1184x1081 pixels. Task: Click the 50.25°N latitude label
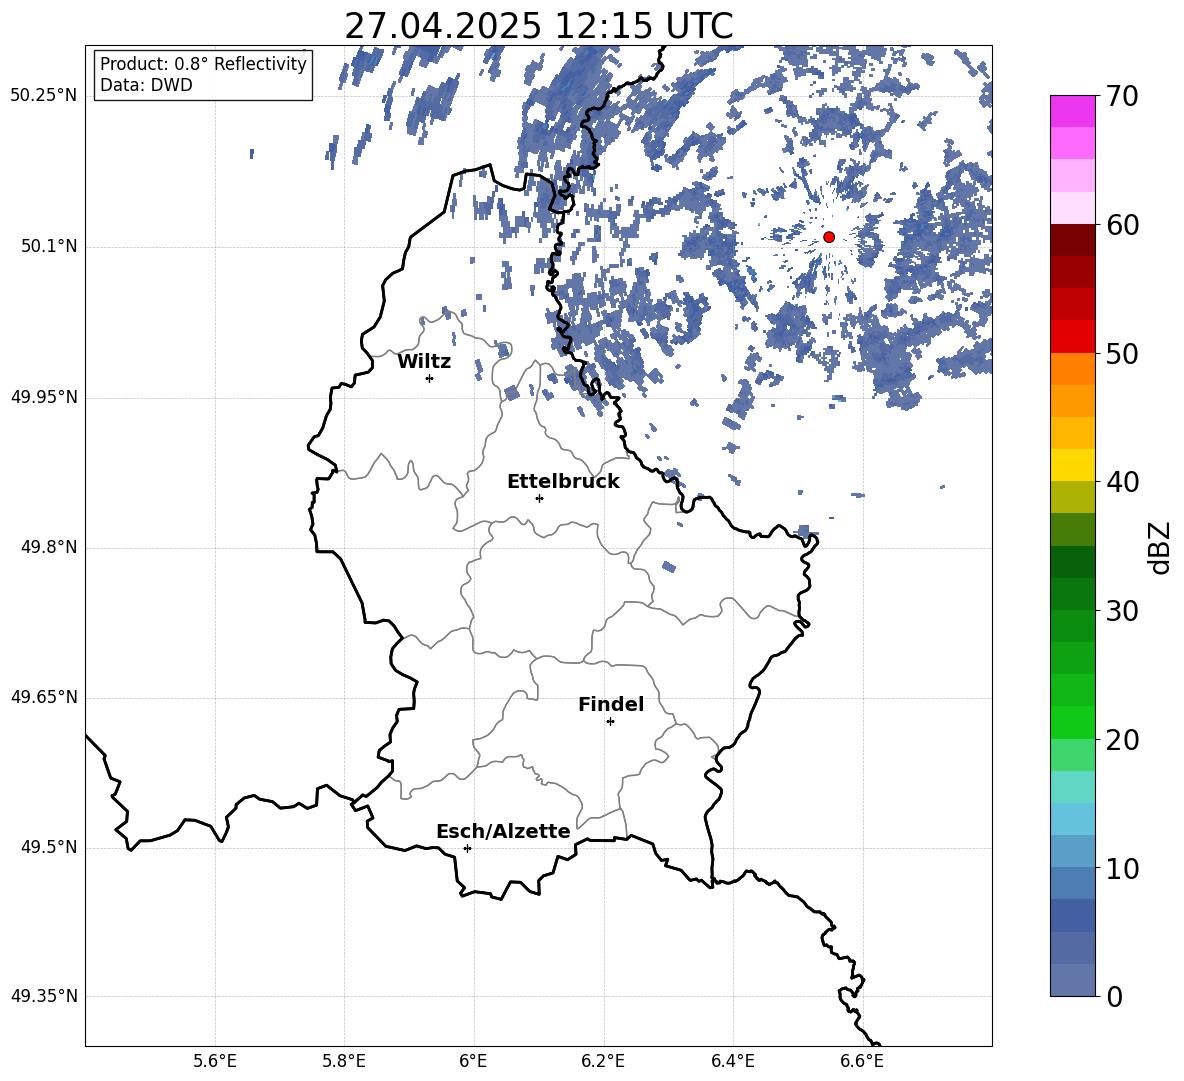(x=44, y=96)
